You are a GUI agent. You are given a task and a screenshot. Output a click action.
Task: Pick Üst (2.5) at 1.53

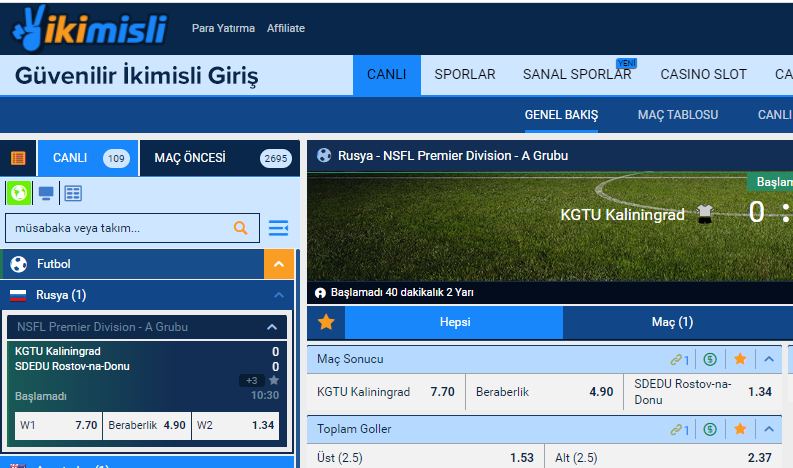point(425,457)
